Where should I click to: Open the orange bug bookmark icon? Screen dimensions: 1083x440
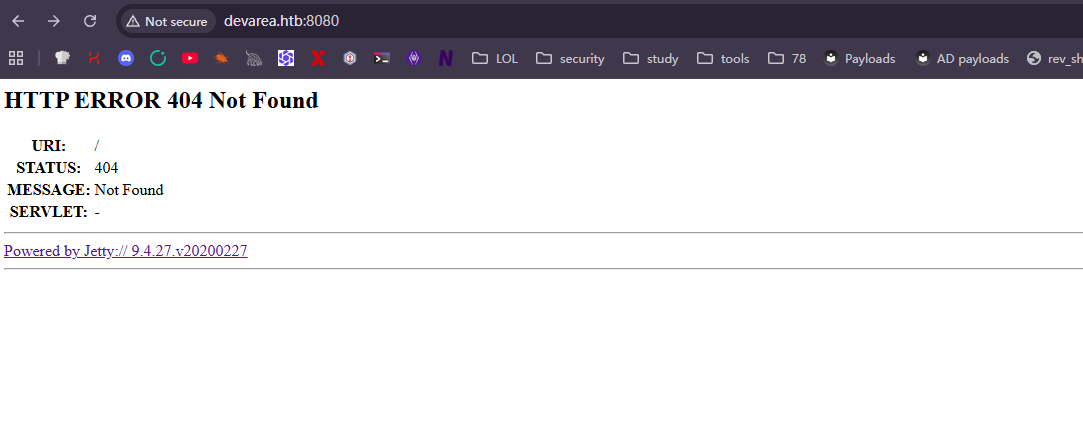(222, 59)
